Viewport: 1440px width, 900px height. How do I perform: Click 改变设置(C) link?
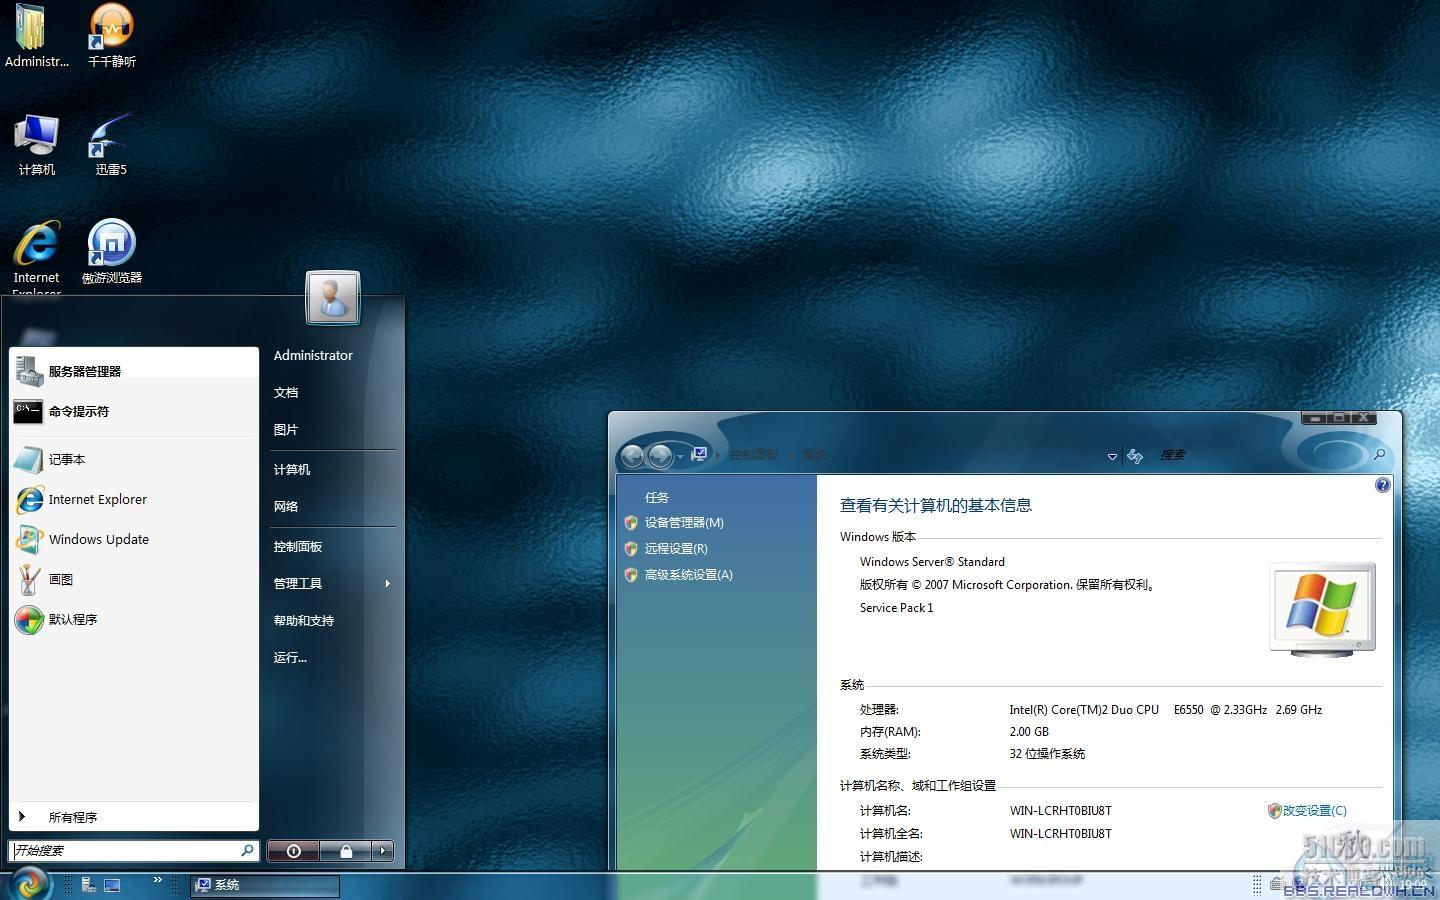tap(1315, 811)
